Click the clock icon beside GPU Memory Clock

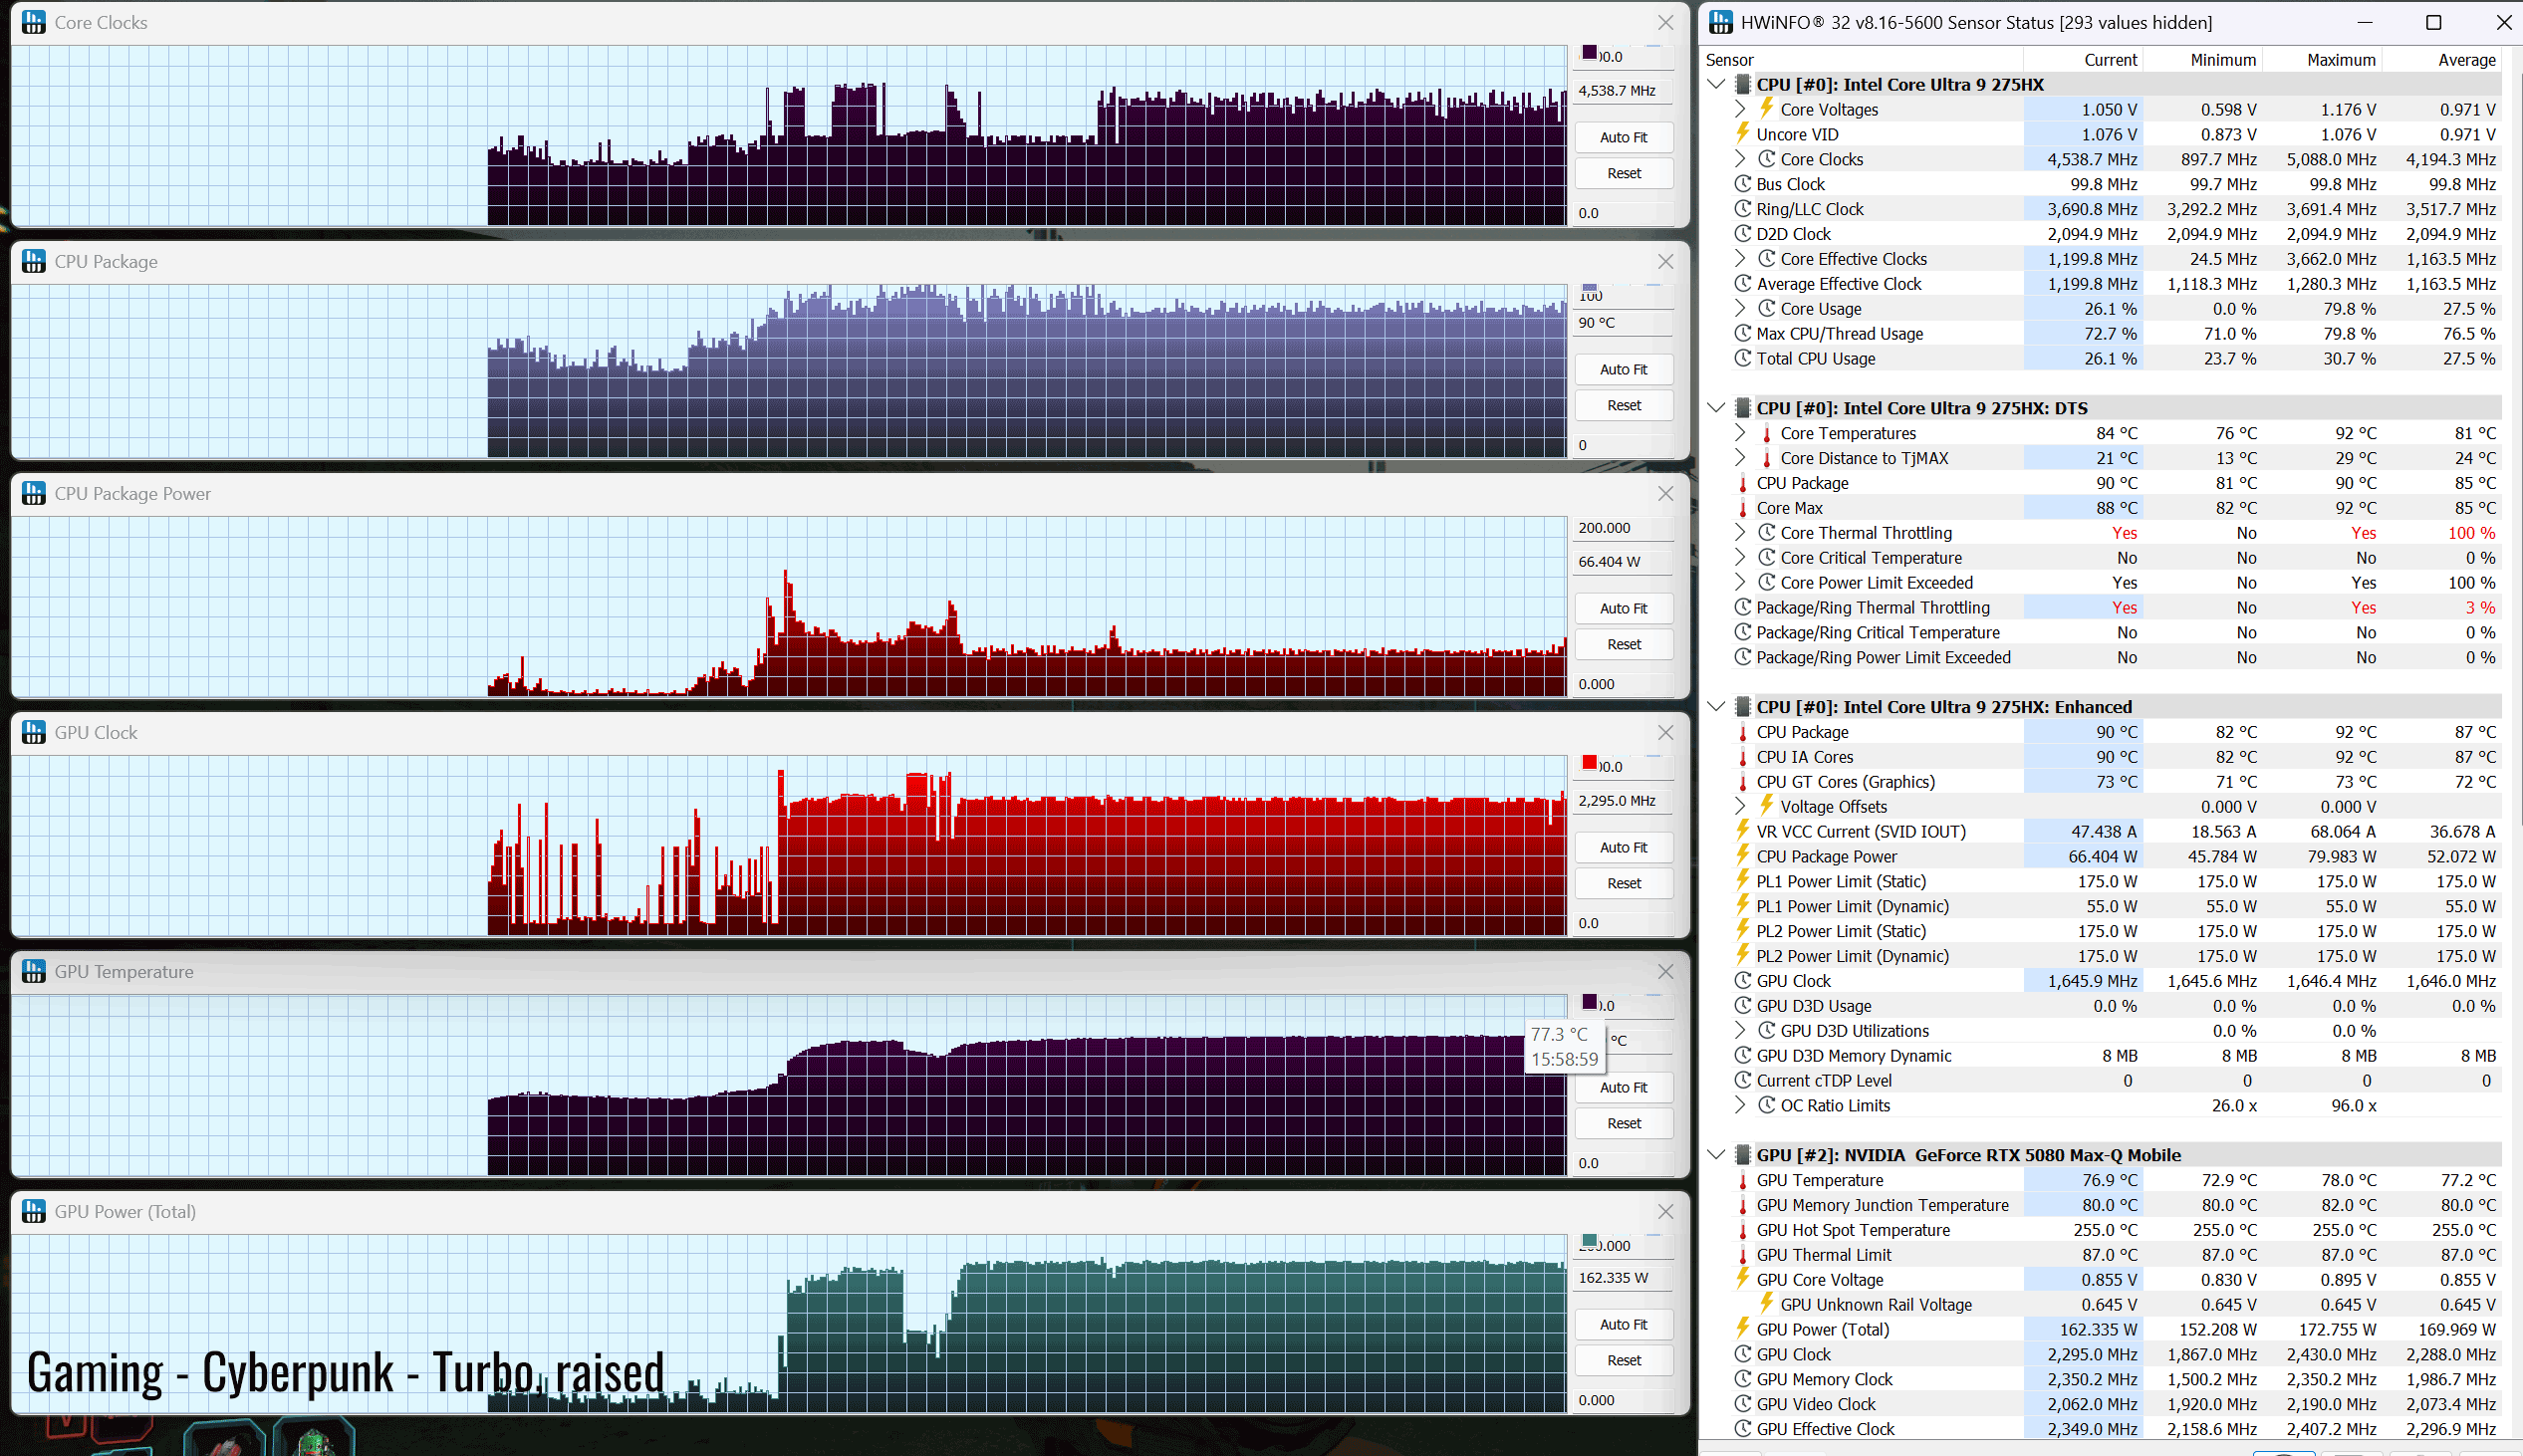pos(1743,1379)
